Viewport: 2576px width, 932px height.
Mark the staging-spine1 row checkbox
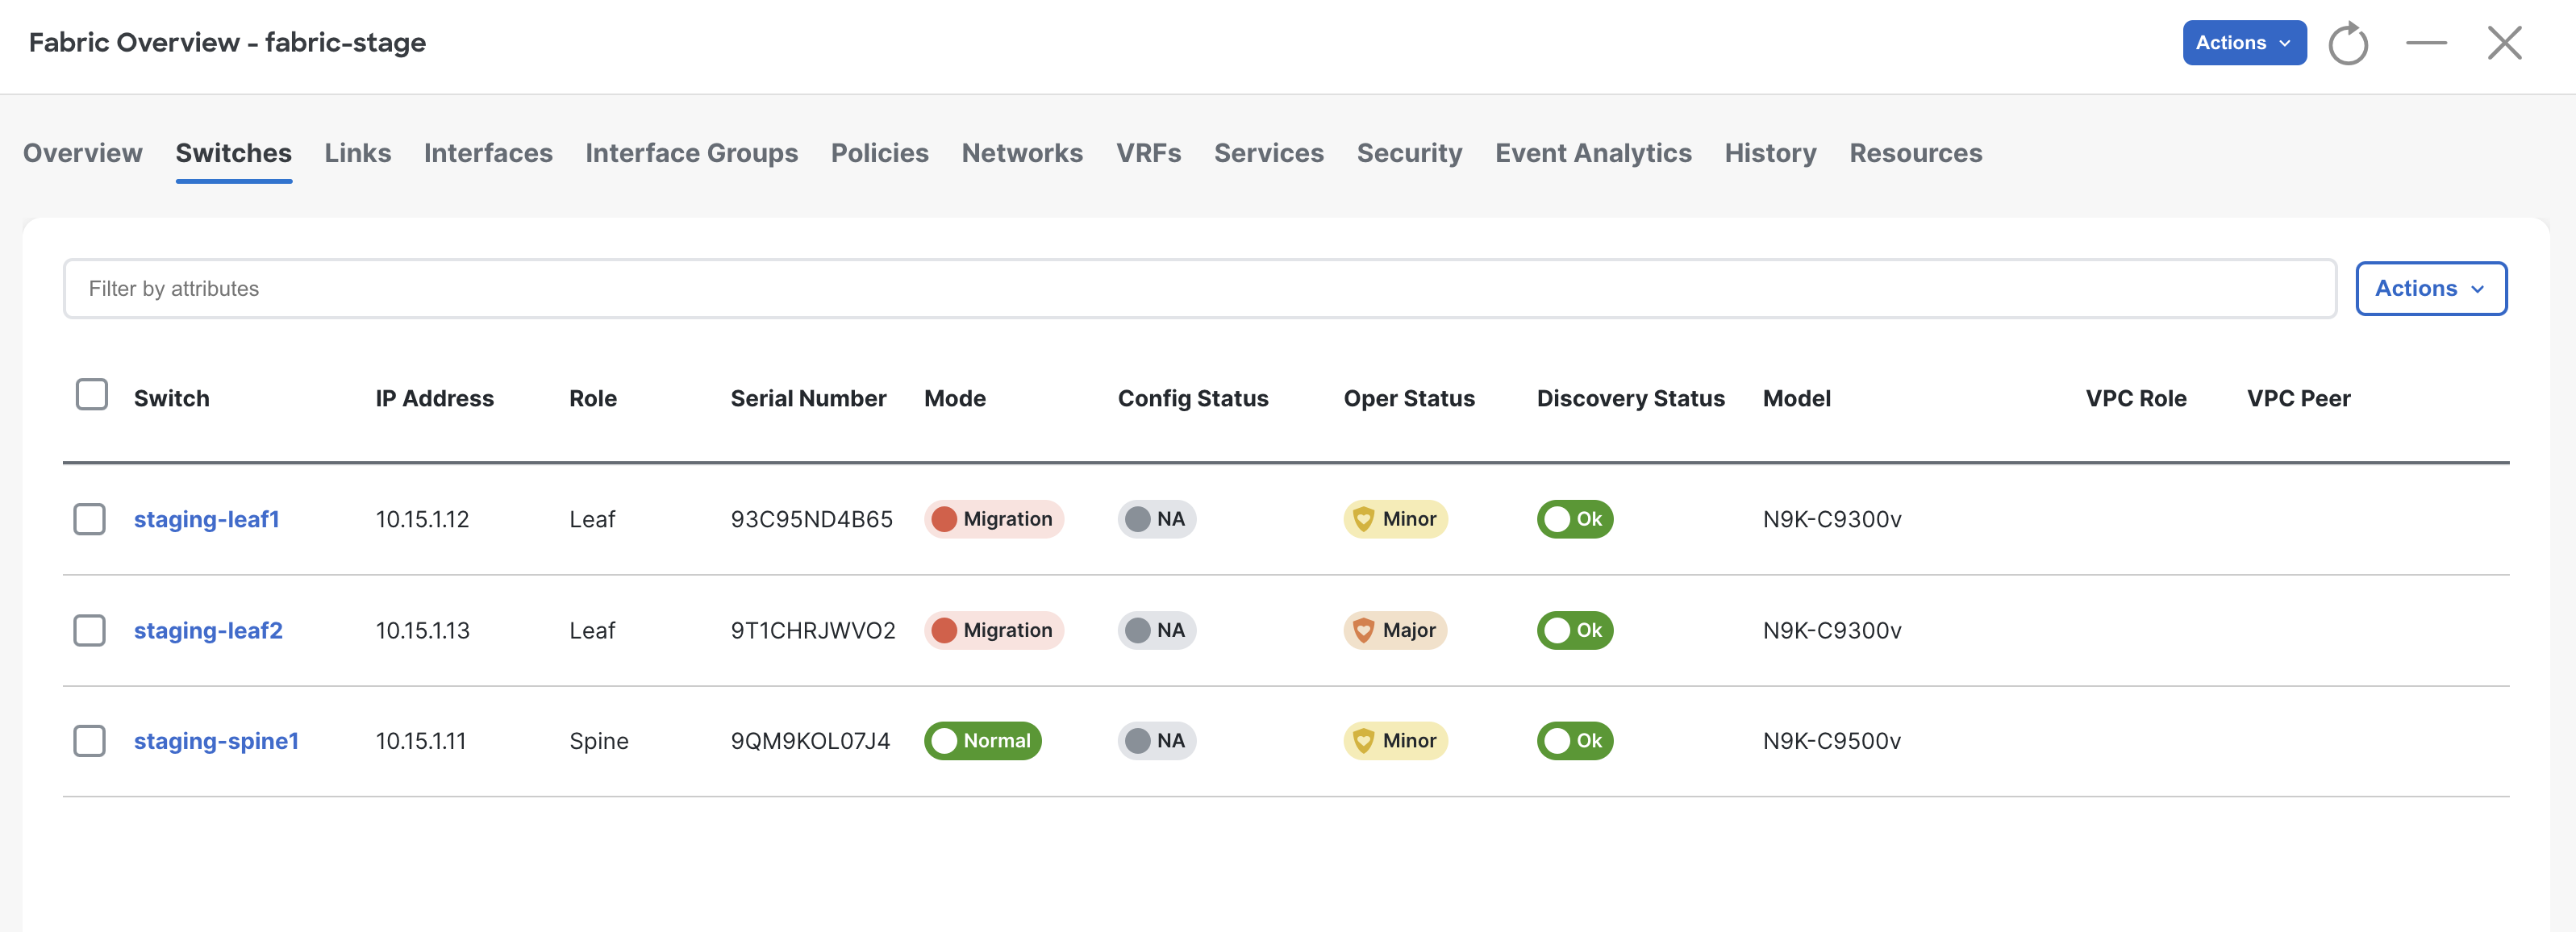tap(90, 741)
